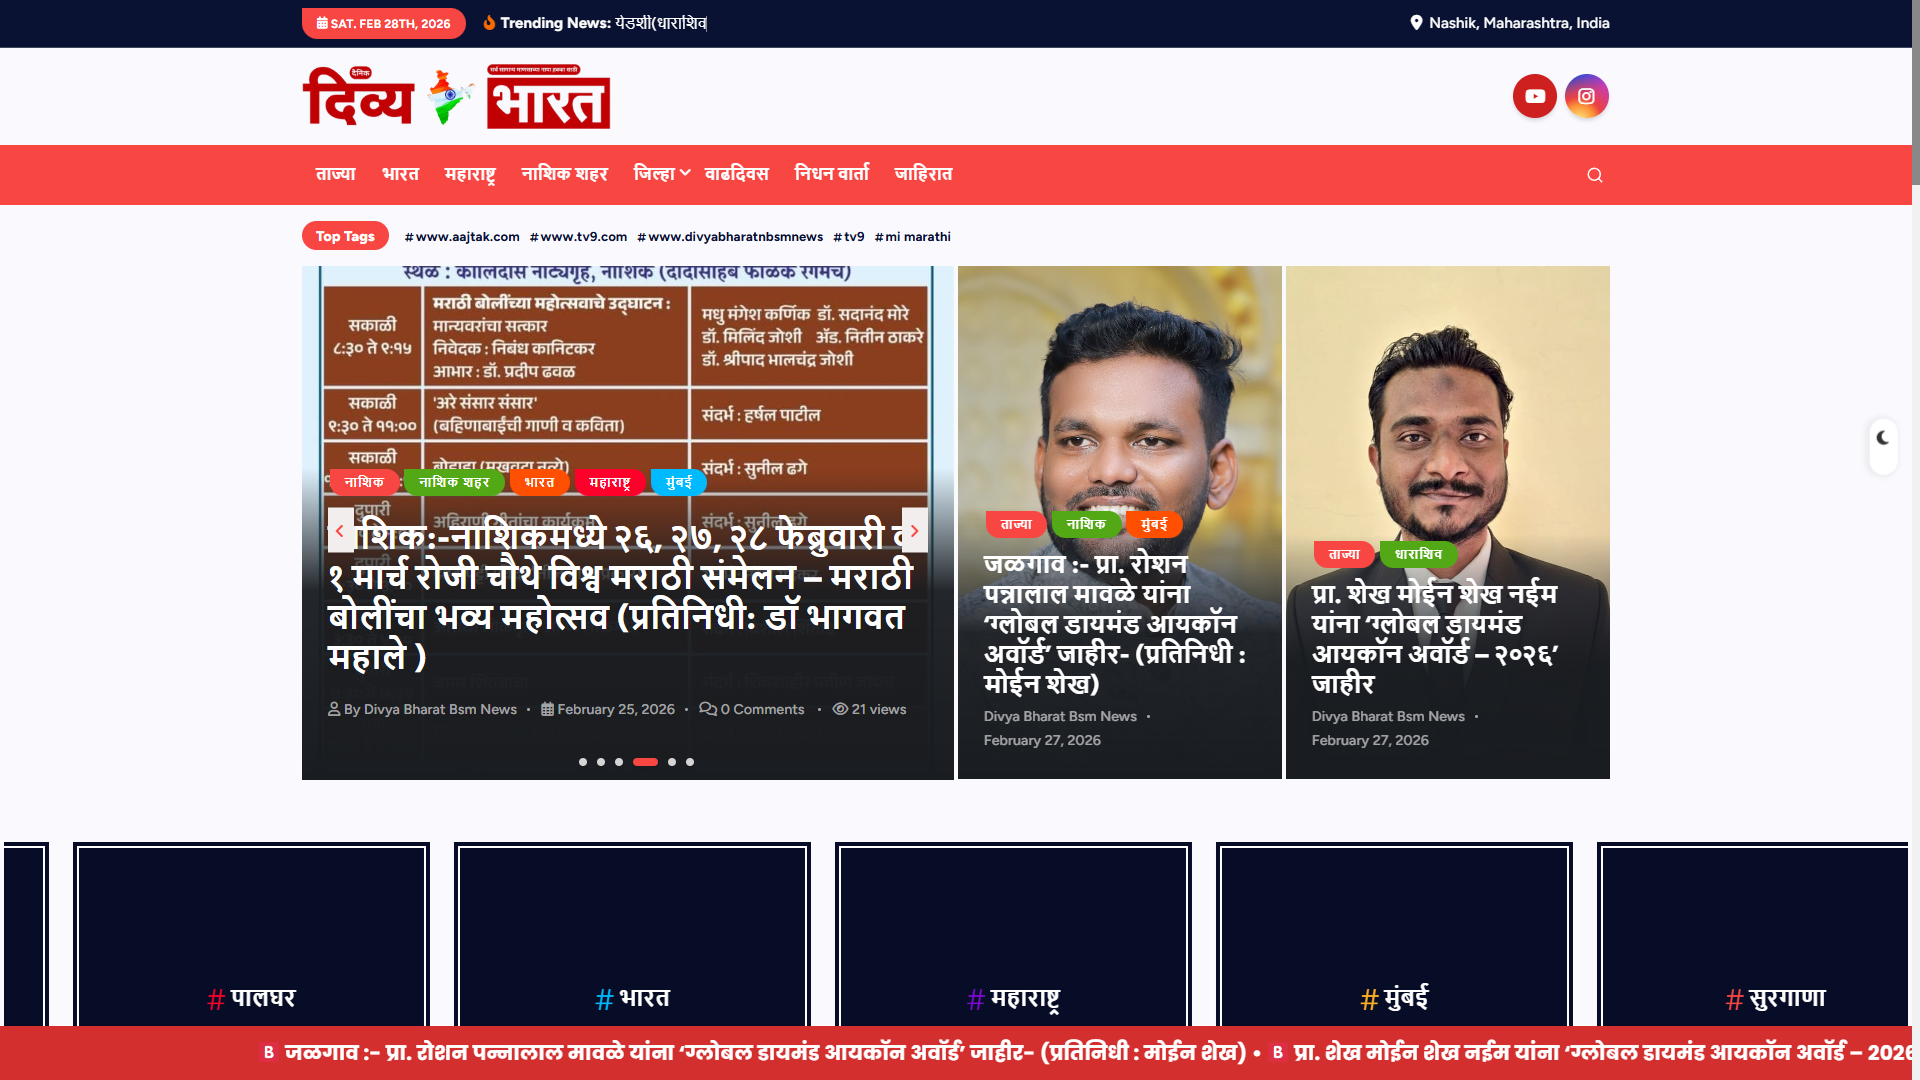Click the Divya Bharat site logo
Image resolution: width=1920 pixels, height=1080 pixels.
(456, 98)
